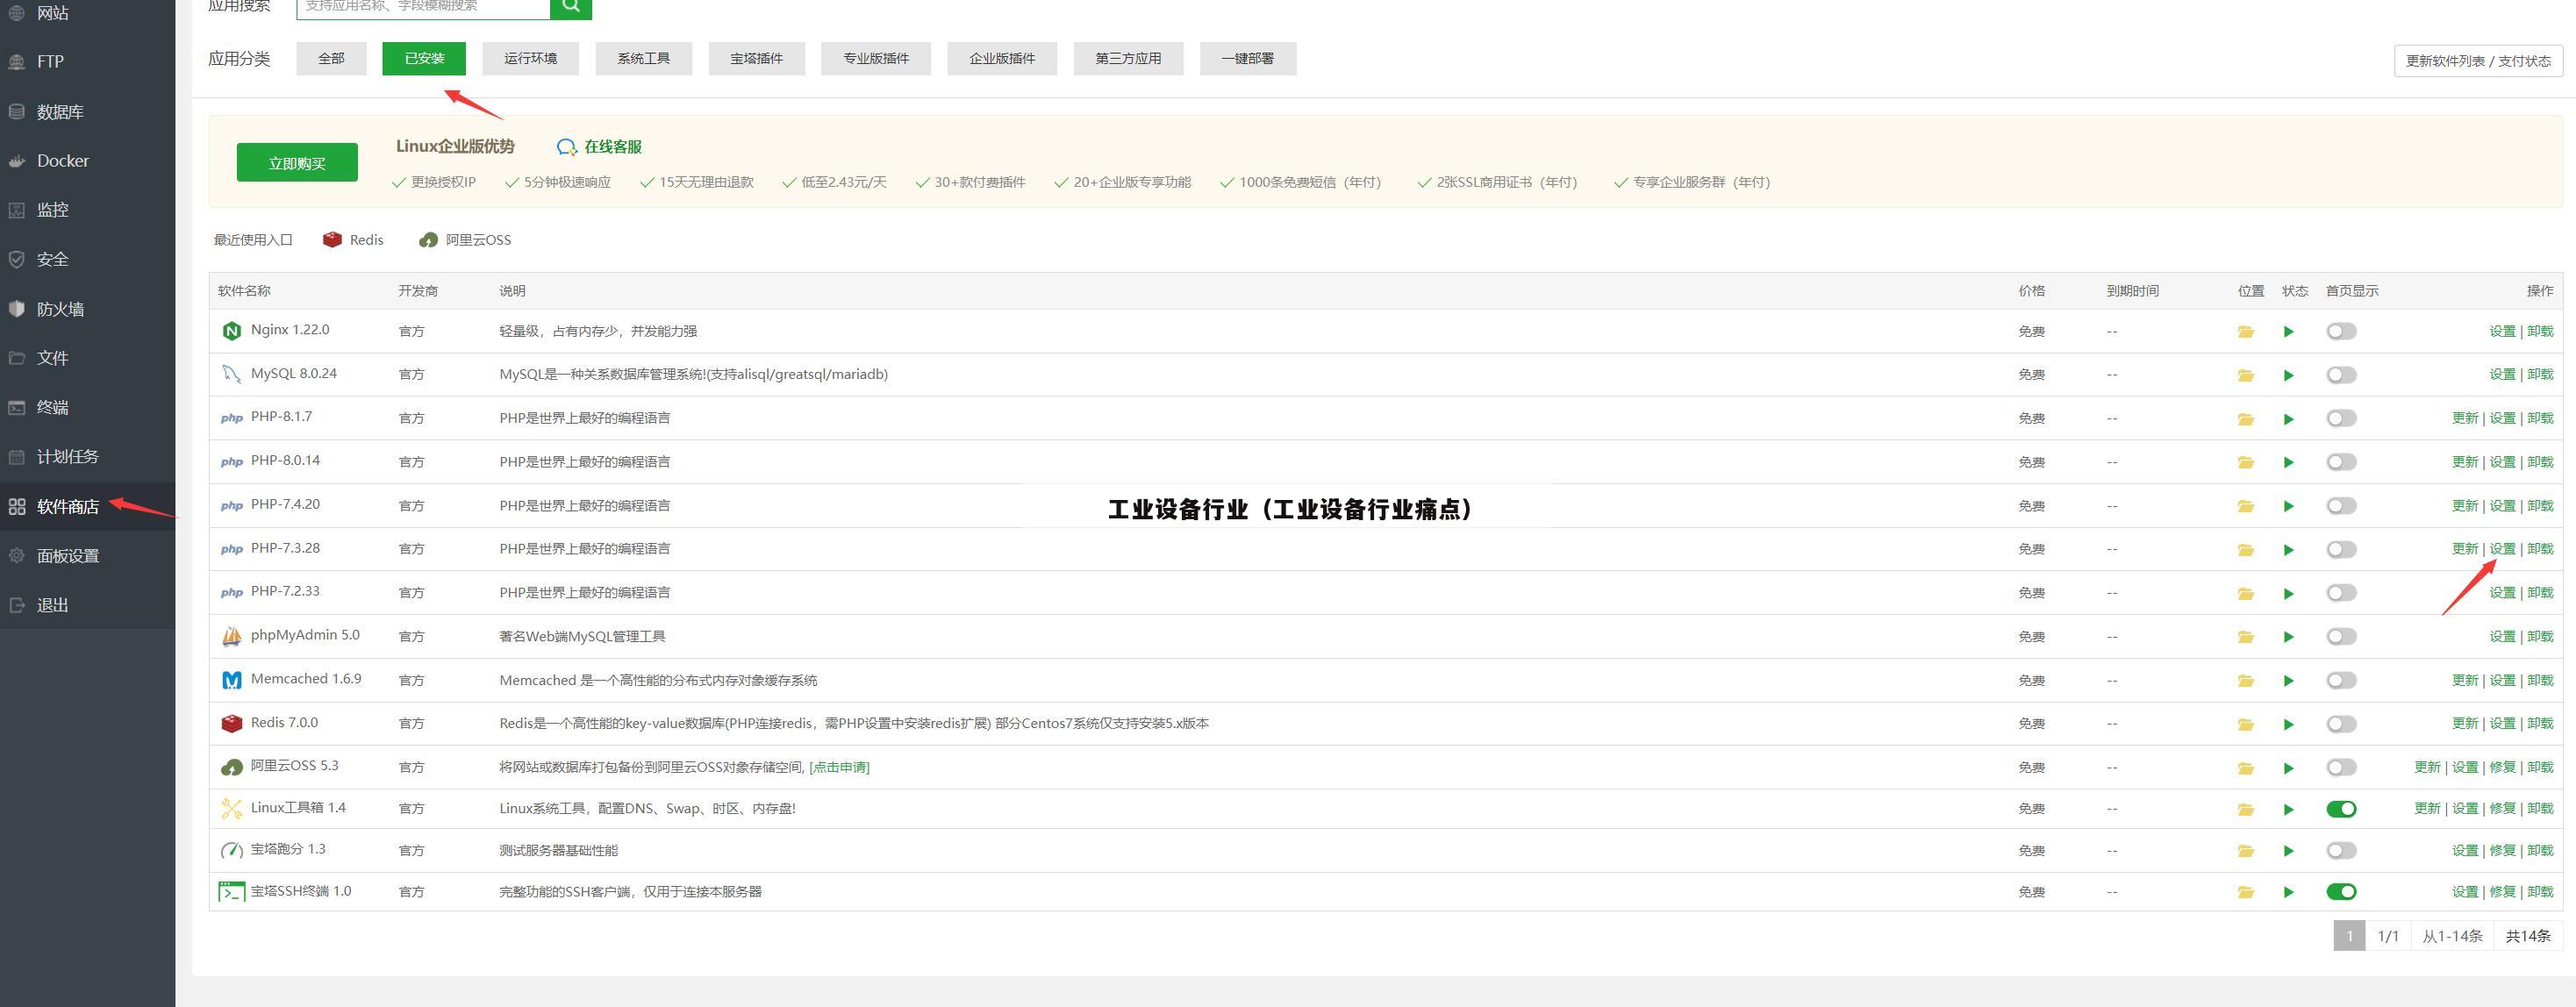
Task: Open the folder location icon for 宝塔SSH终端
Action: [x=2246, y=892]
